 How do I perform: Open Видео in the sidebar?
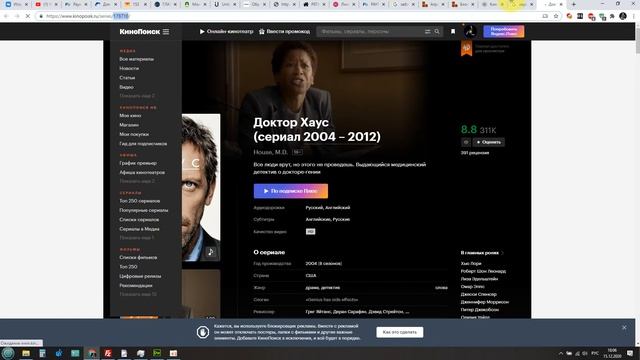click(x=126, y=87)
